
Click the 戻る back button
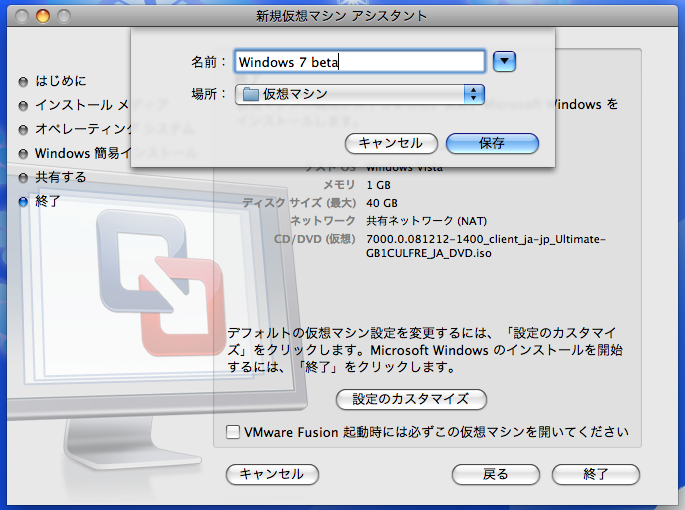click(496, 474)
